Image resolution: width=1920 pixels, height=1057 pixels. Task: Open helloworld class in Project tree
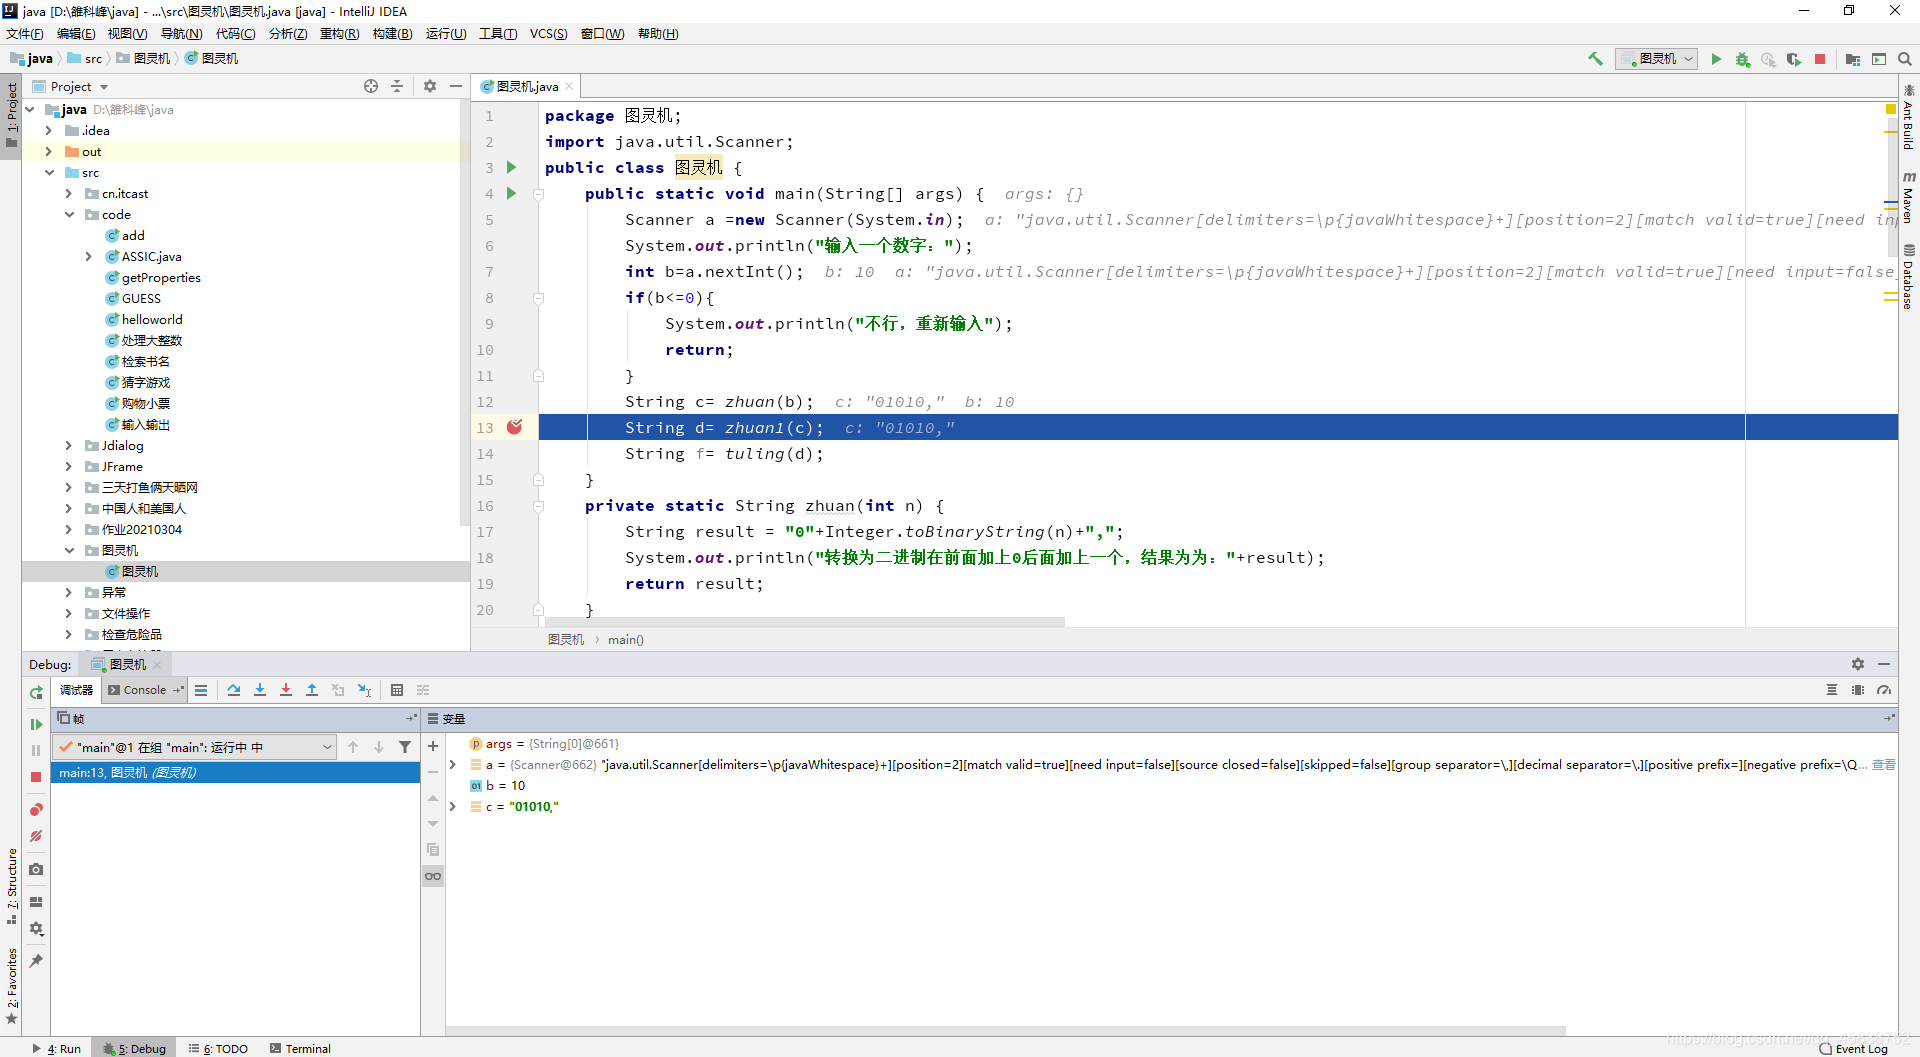(152, 319)
